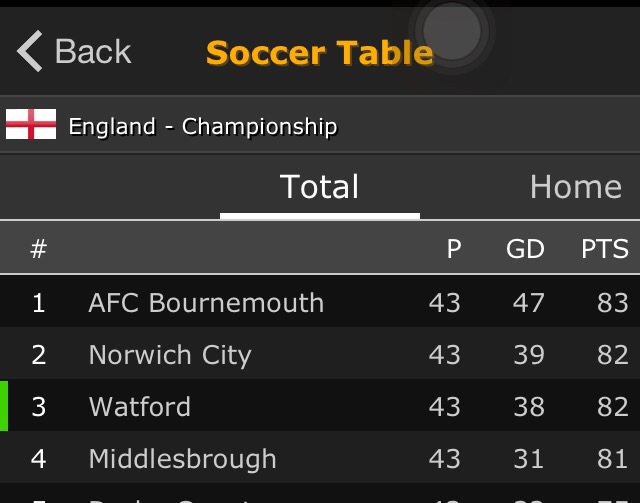Viewport: 640px width, 503px height.
Task: Tap the GD column header
Action: point(525,249)
